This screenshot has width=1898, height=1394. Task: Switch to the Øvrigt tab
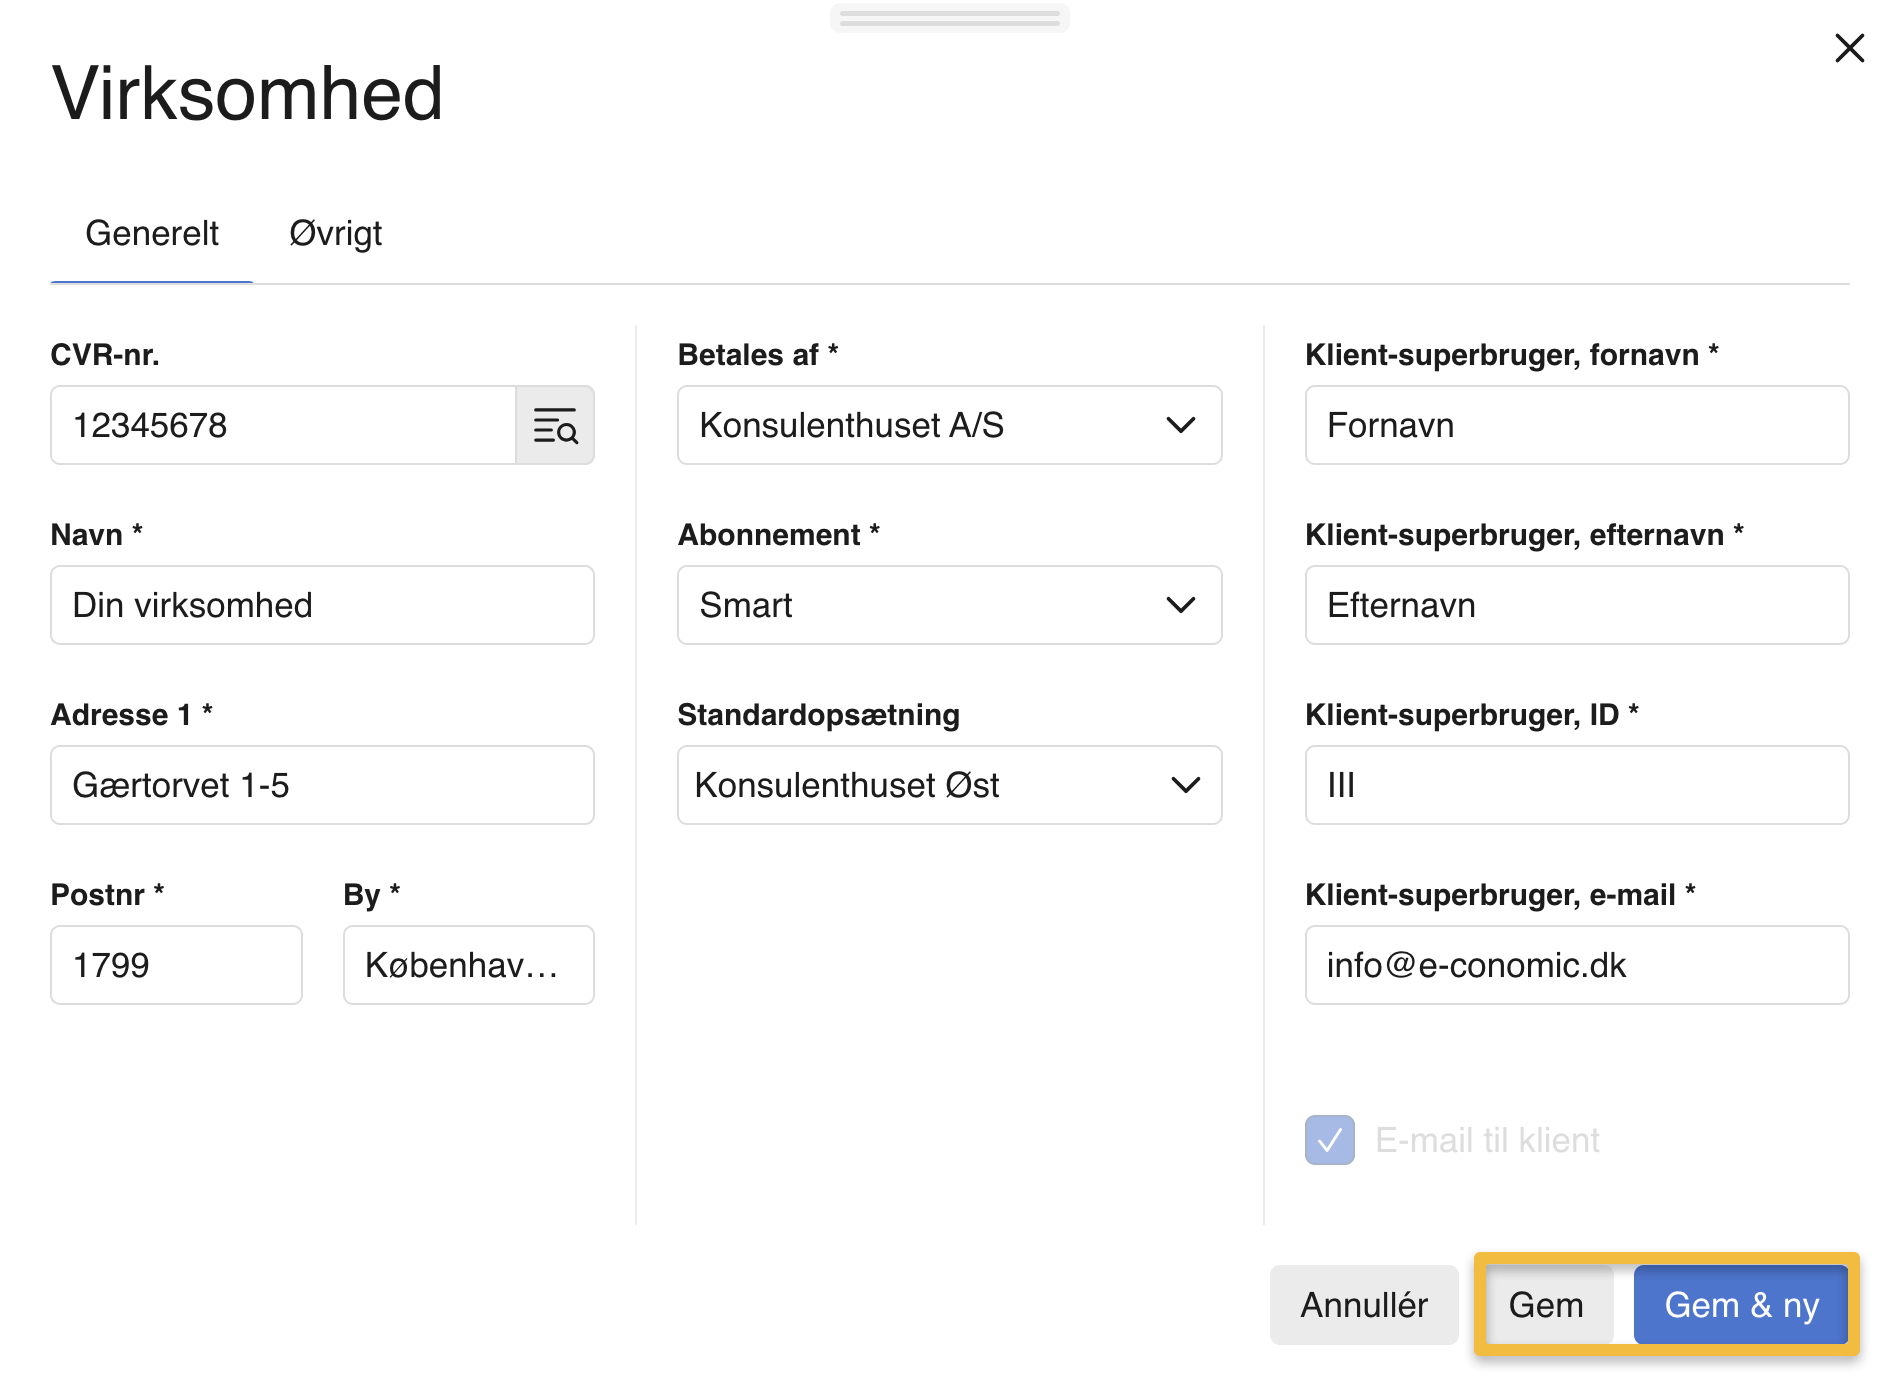coord(335,233)
